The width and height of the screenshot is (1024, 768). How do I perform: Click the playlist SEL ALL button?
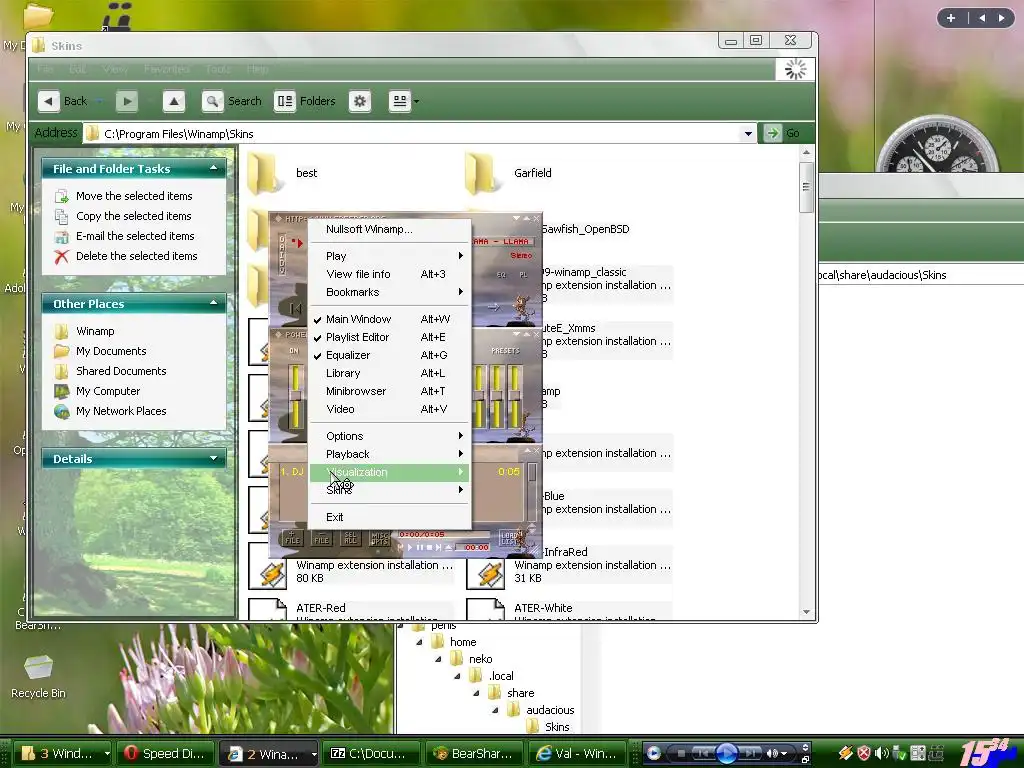coord(351,537)
